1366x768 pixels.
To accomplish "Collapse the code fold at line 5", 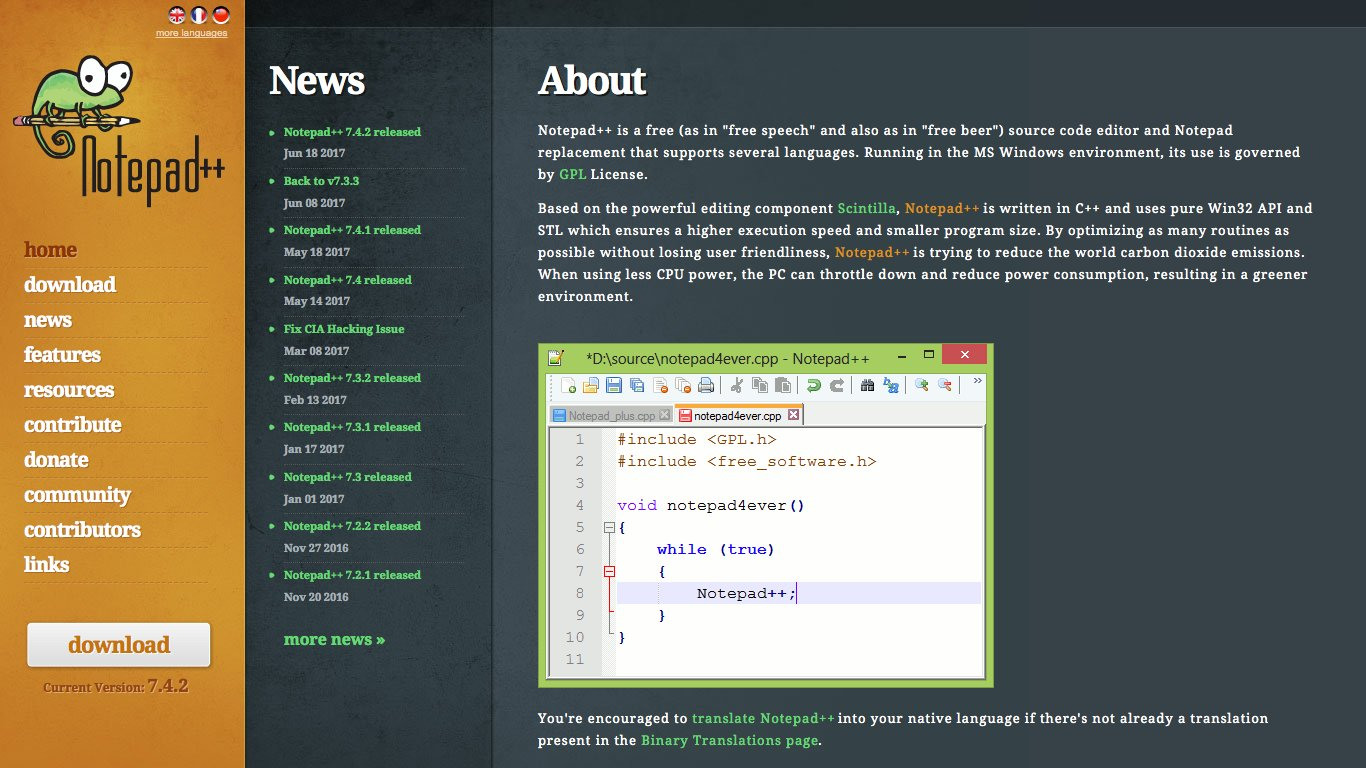I will click(608, 525).
